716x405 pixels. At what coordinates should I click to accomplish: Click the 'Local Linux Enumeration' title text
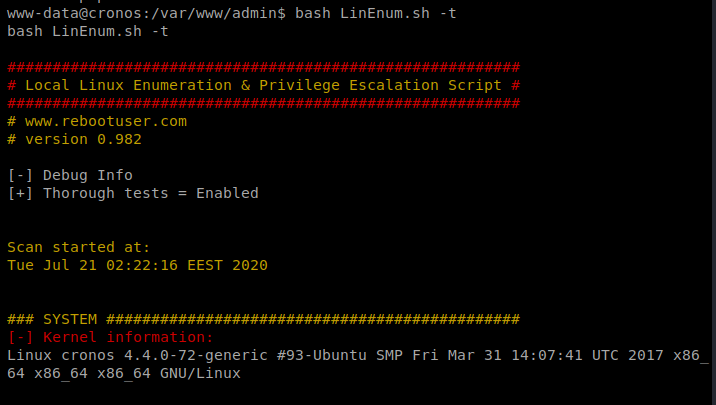point(128,85)
